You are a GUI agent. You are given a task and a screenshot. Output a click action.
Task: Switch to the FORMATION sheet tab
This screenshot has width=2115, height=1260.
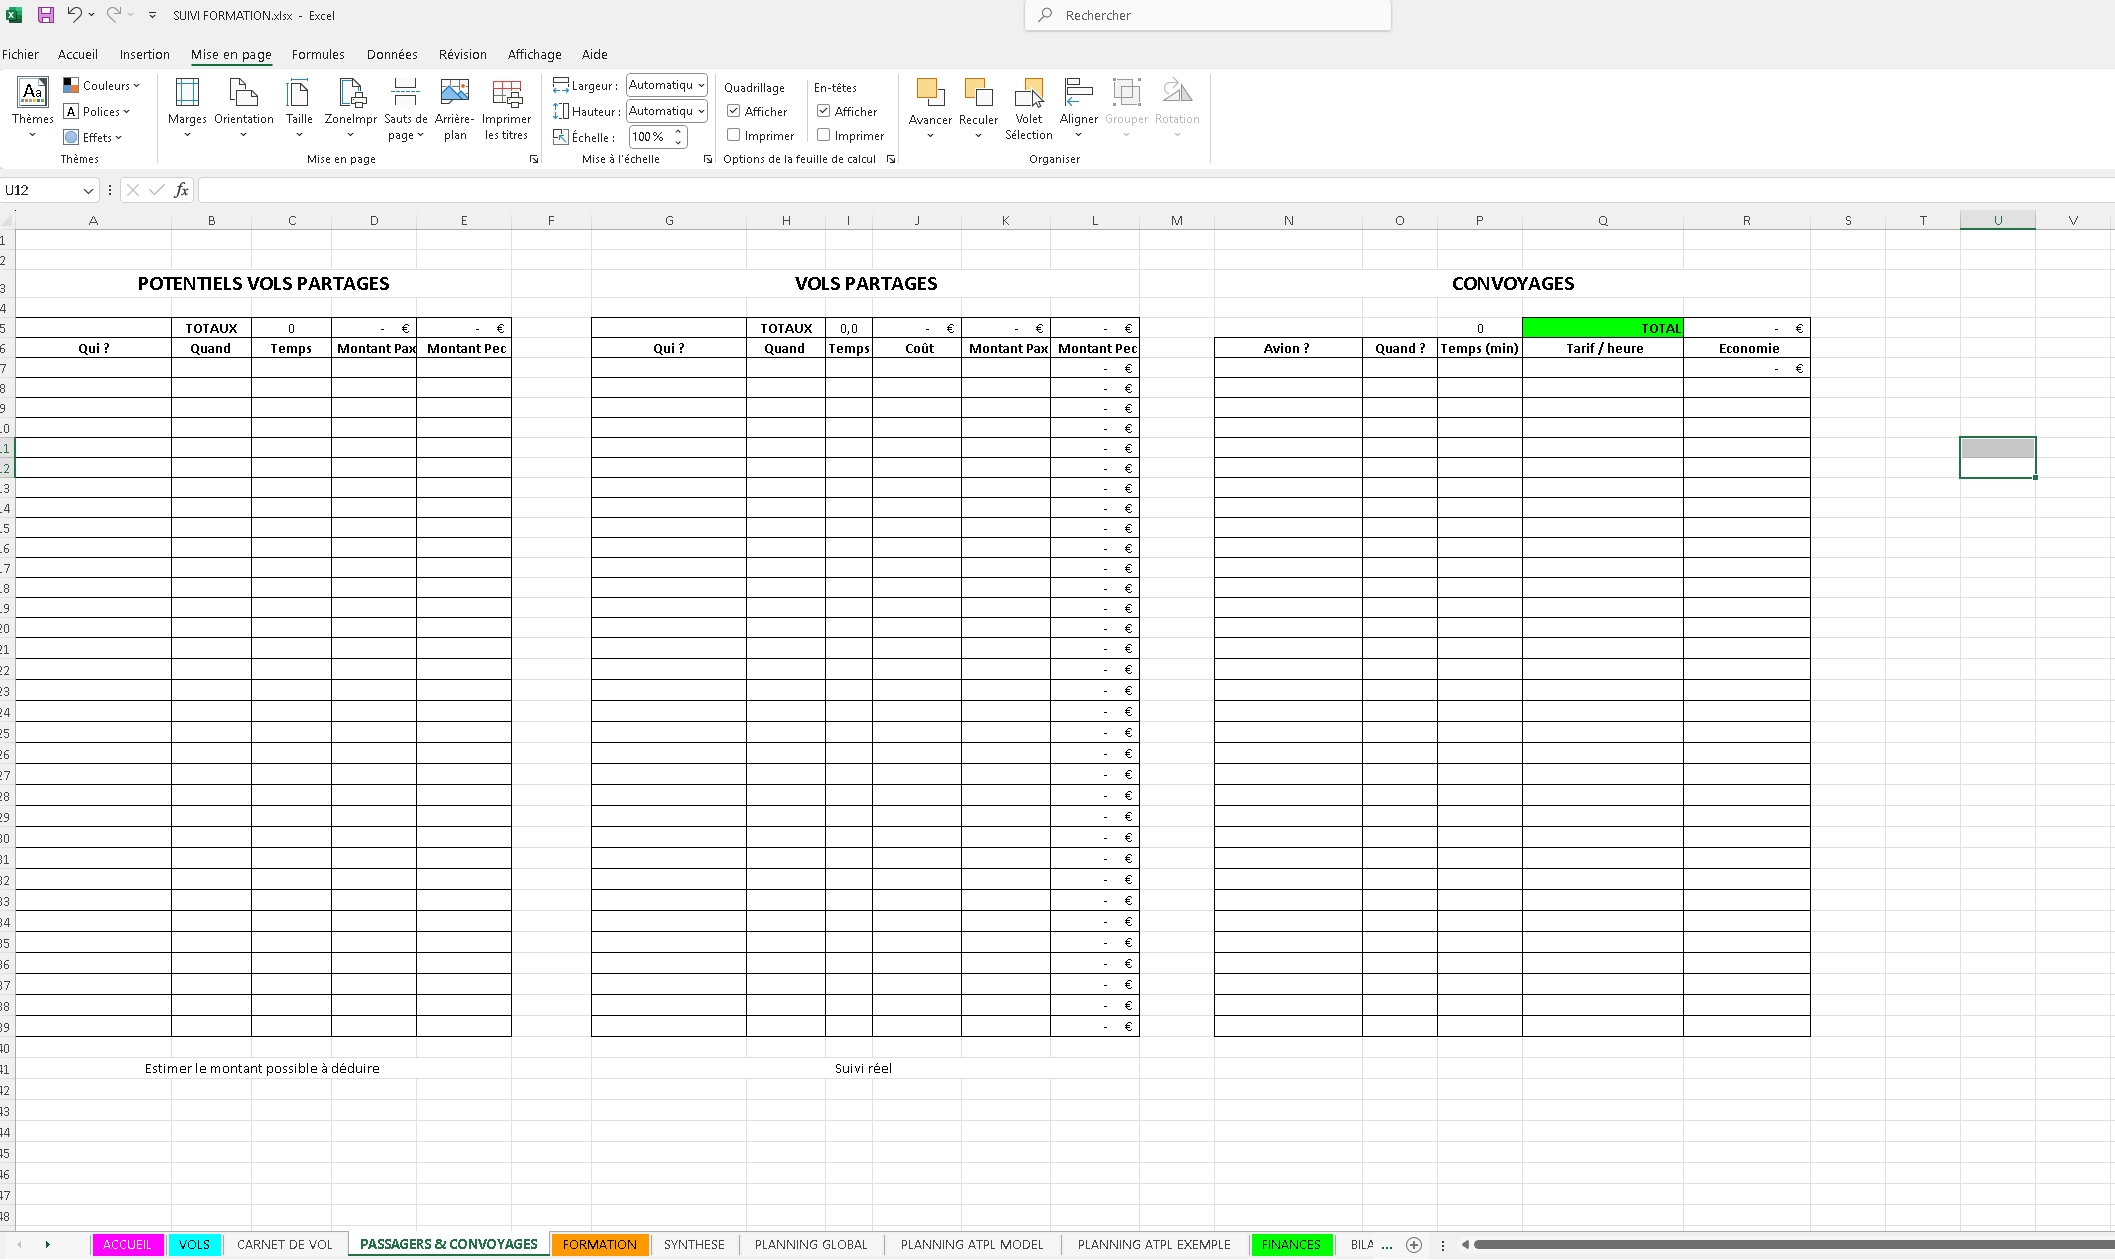pyautogui.click(x=600, y=1245)
